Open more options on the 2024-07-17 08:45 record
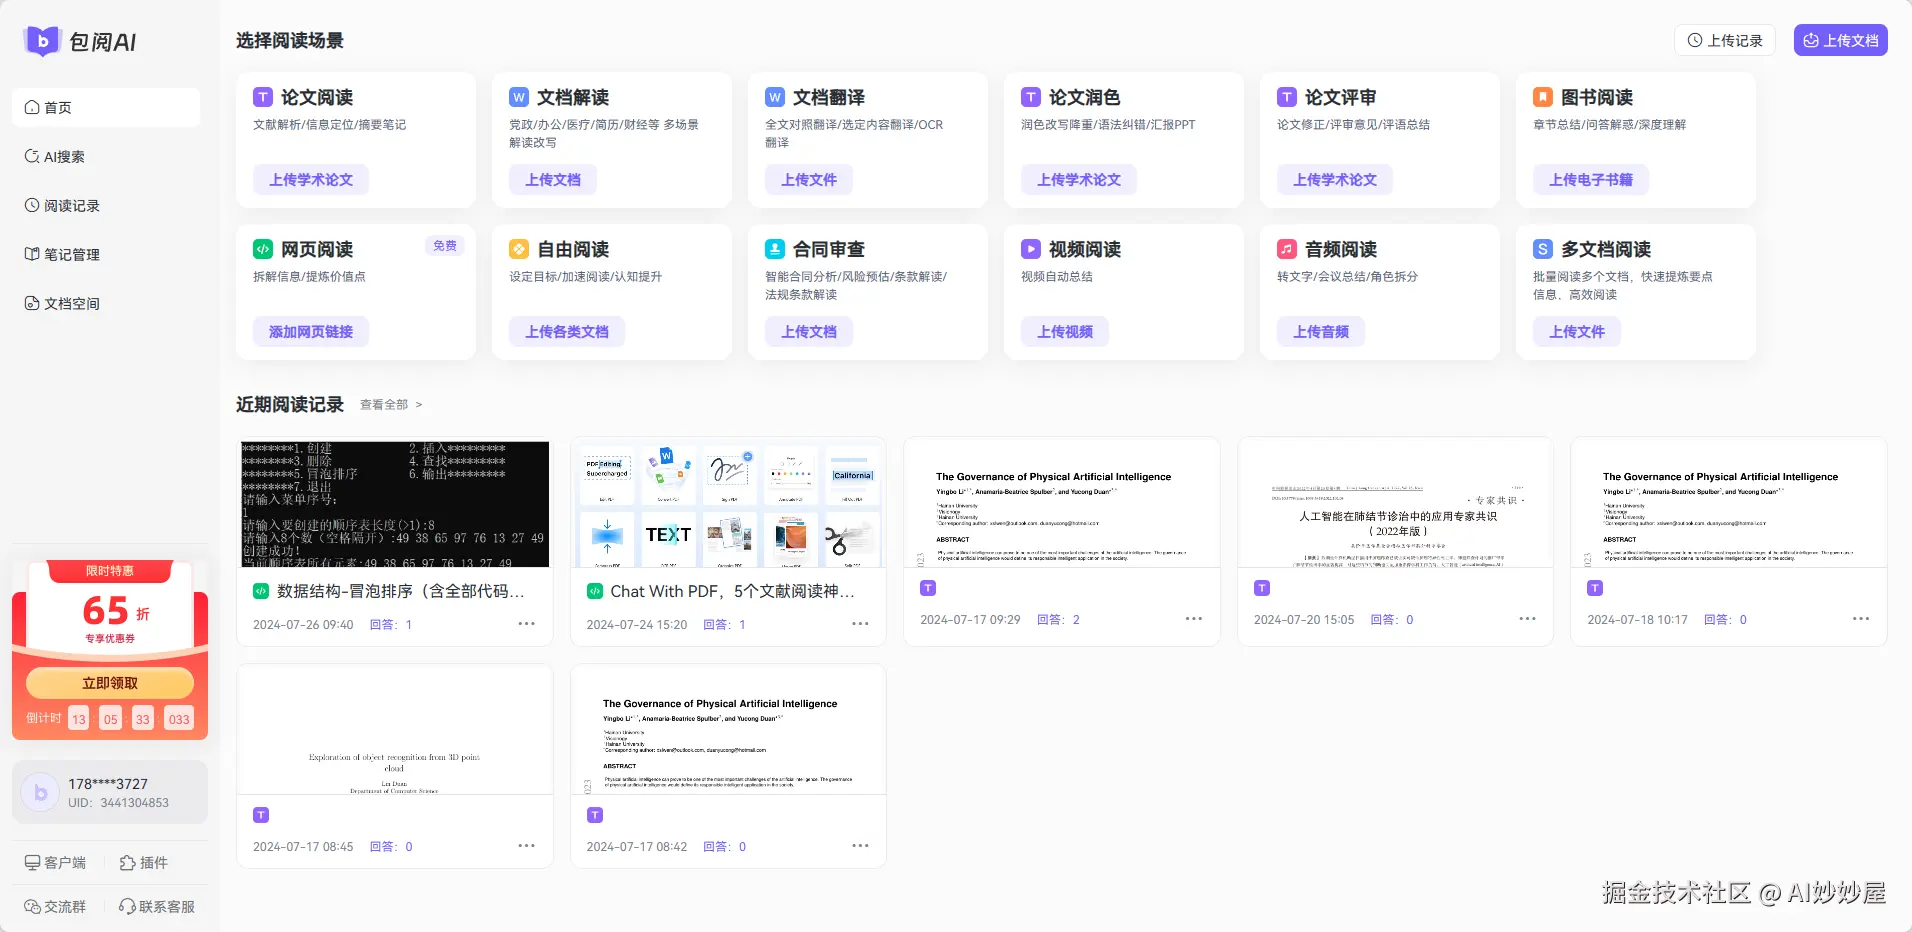This screenshot has width=1912, height=932. (527, 846)
